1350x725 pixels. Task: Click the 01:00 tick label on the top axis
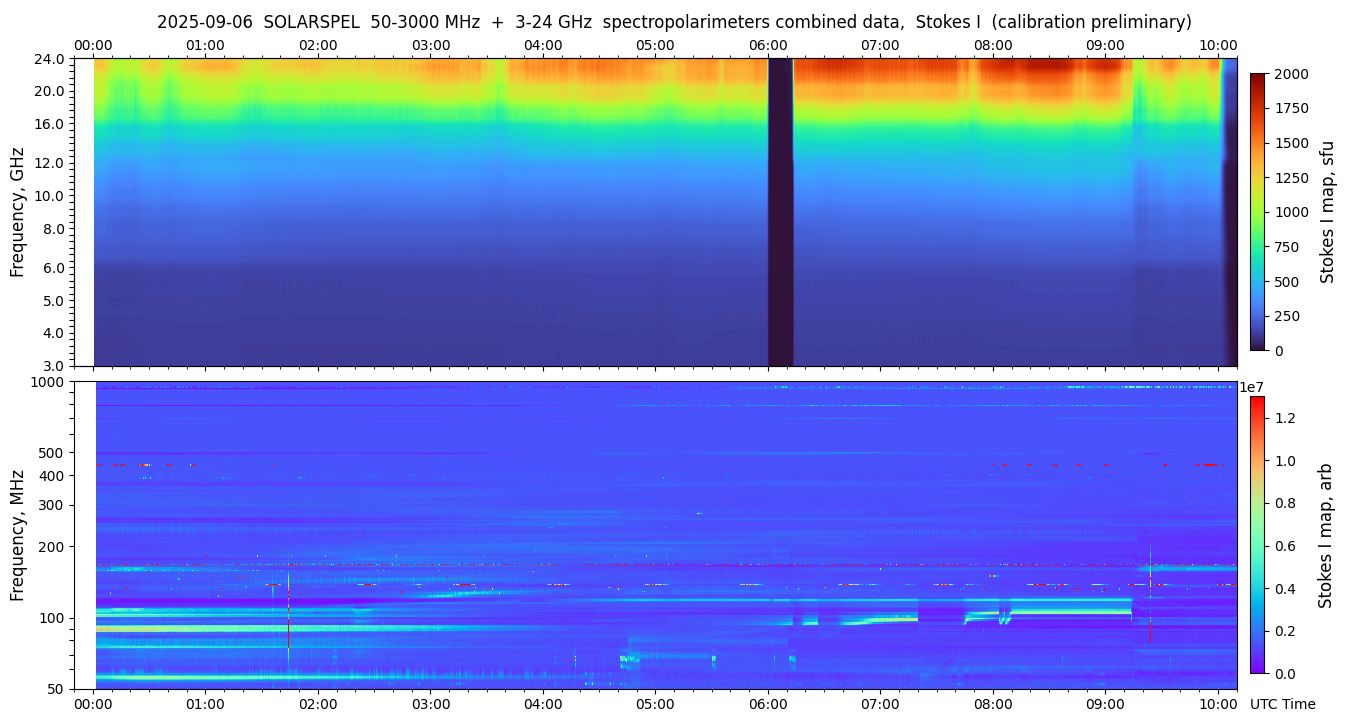click(x=206, y=45)
